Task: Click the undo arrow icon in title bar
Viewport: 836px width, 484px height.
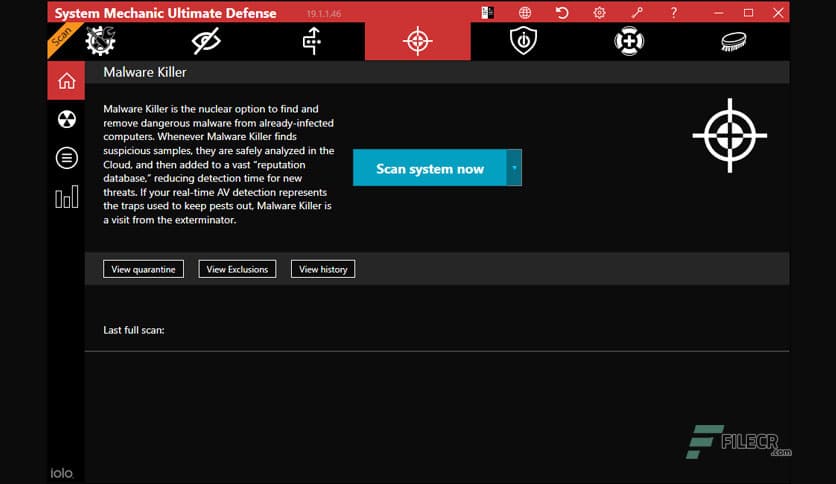Action: pos(562,12)
